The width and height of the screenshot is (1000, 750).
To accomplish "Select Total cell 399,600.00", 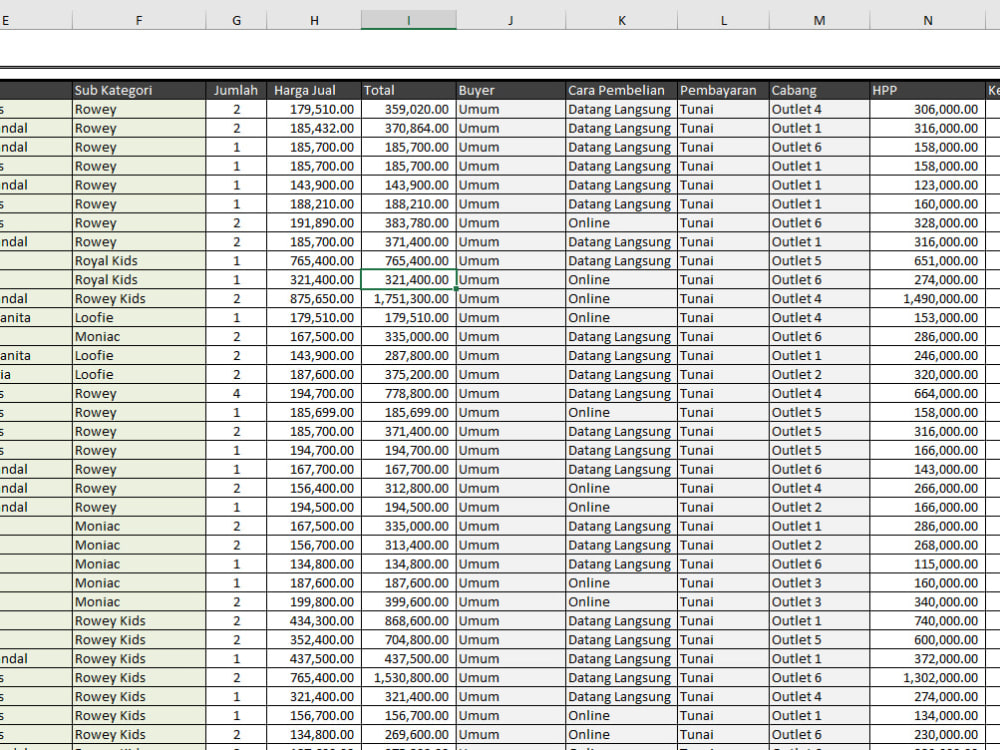I will pyautogui.click(x=409, y=601).
